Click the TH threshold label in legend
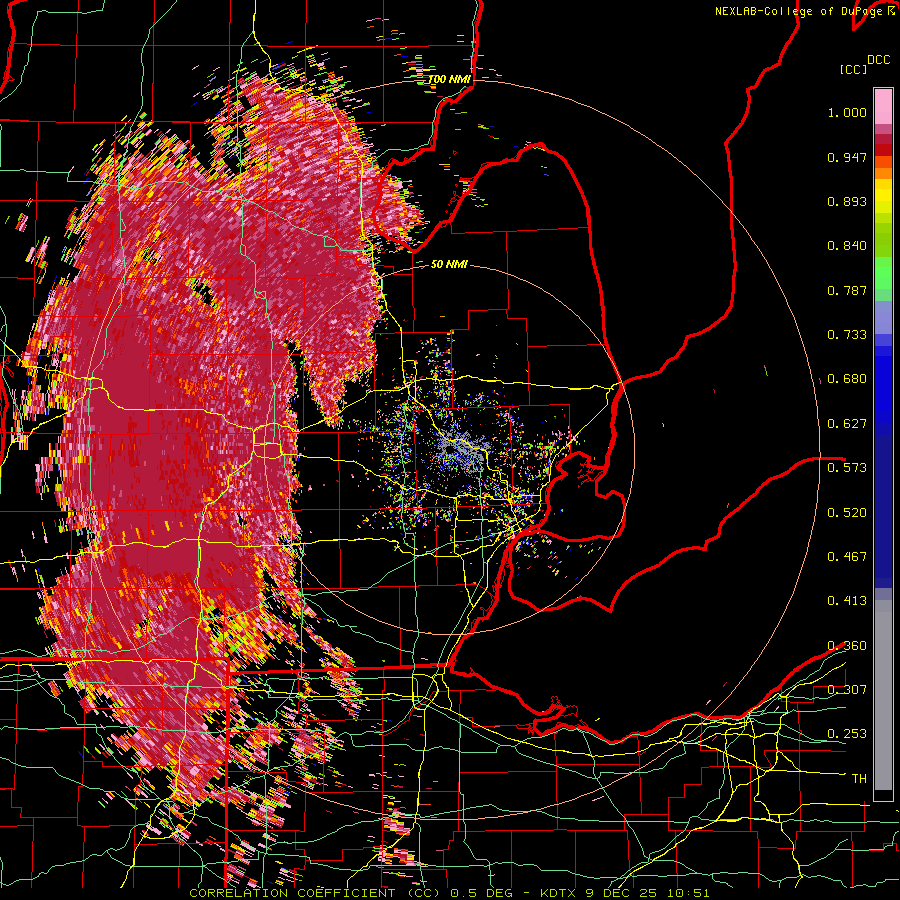900x900 pixels. (x=859, y=779)
